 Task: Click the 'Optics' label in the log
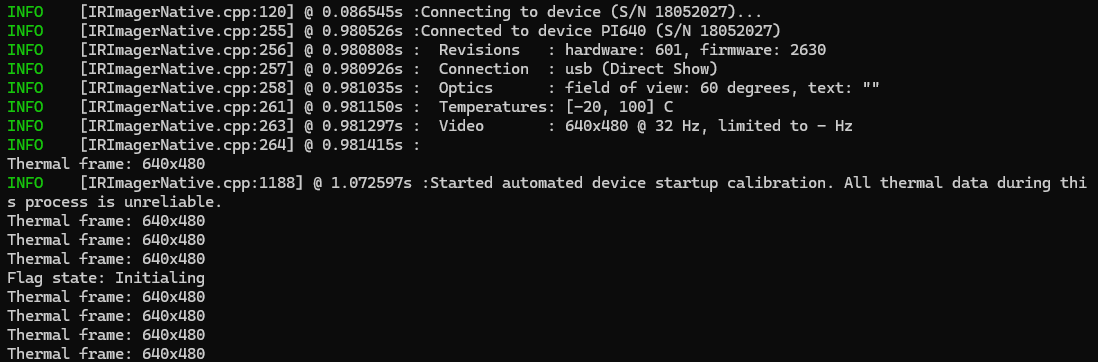coord(466,88)
